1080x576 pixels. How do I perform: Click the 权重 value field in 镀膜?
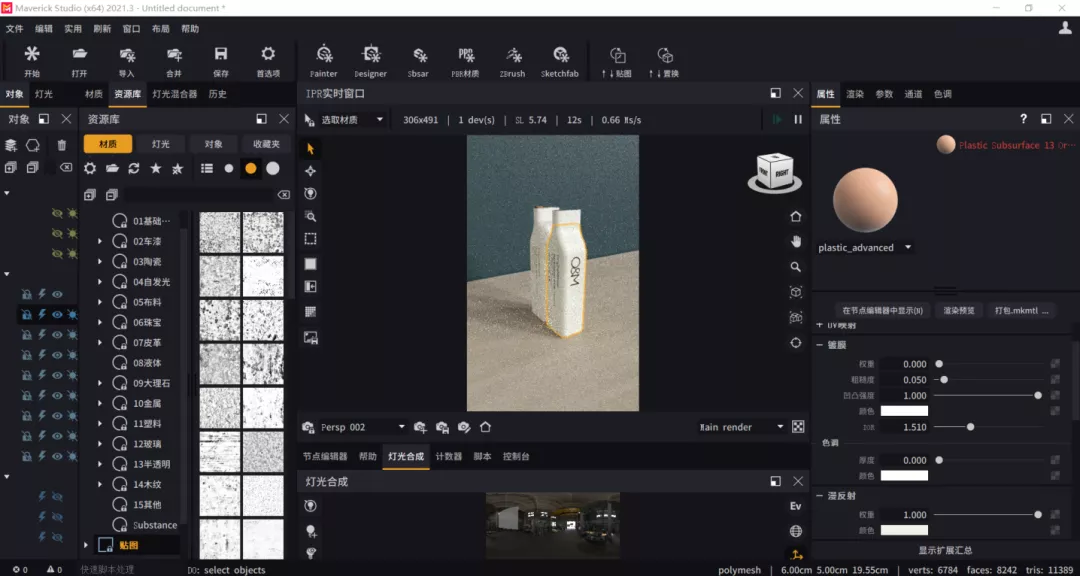[x=904, y=364]
